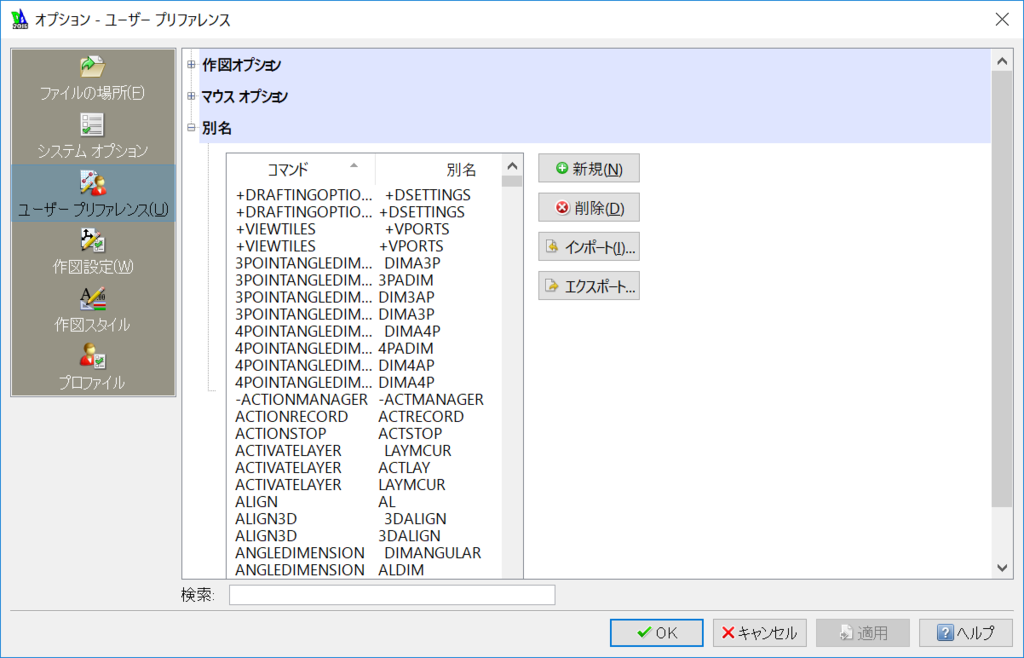1024x658 pixels.
Task: Close the options dialog window
Action: [1002, 19]
